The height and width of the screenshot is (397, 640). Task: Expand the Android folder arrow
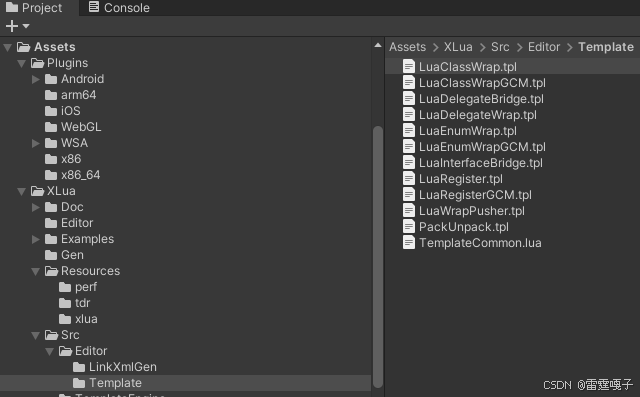click(36, 79)
